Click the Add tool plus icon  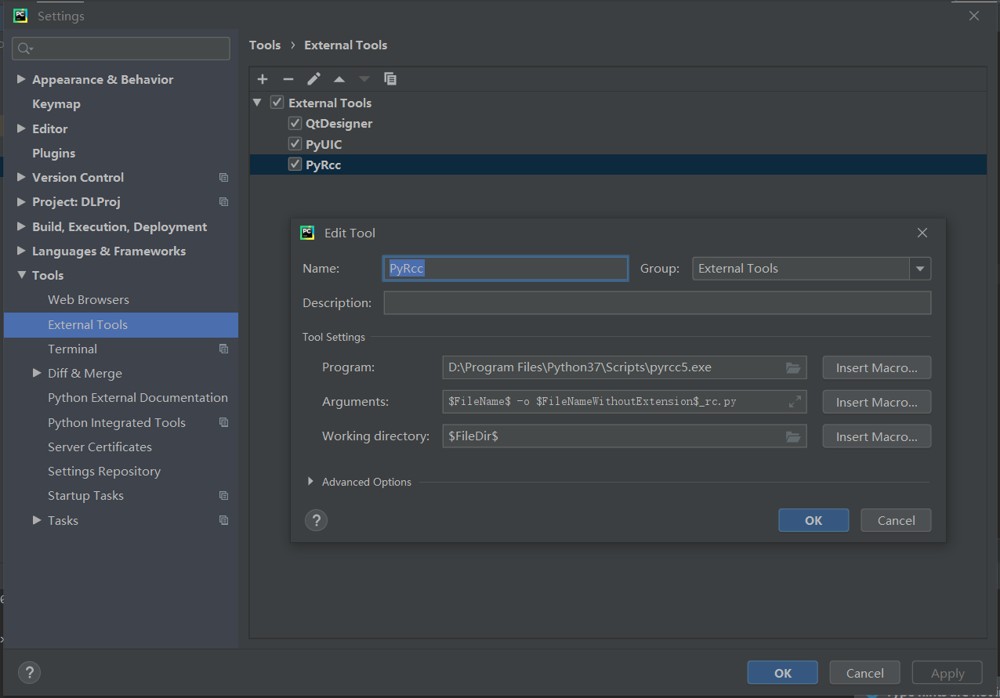point(262,79)
